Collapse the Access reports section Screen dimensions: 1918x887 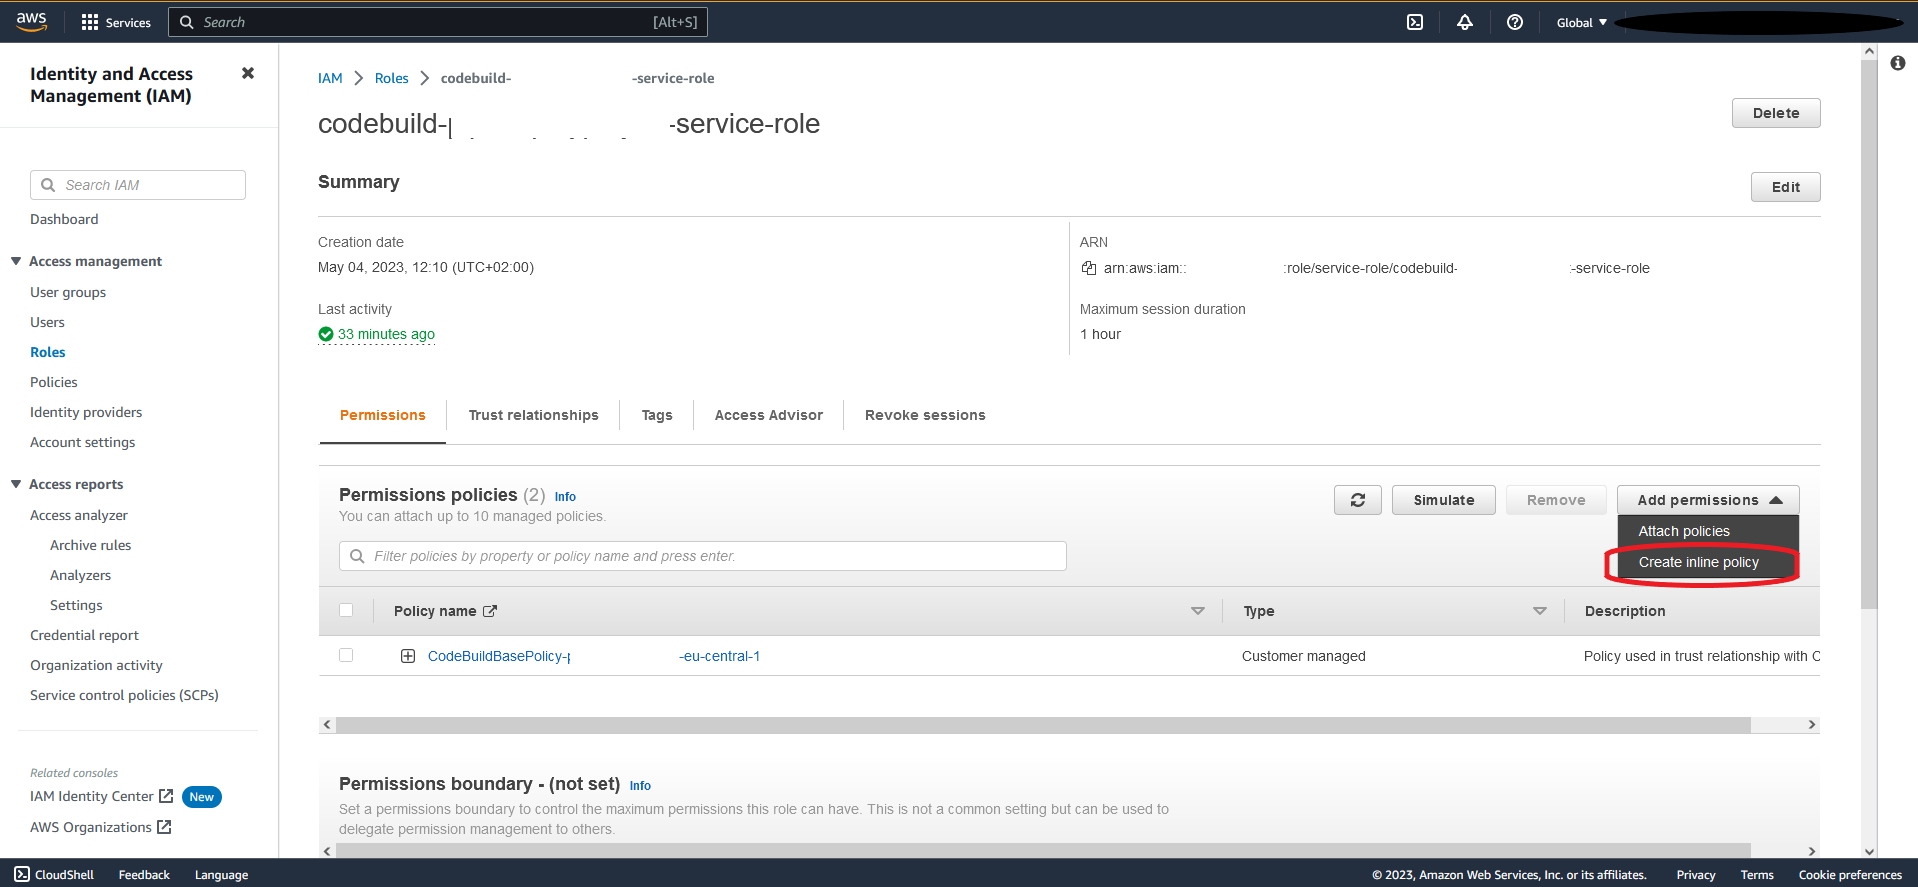(16, 484)
